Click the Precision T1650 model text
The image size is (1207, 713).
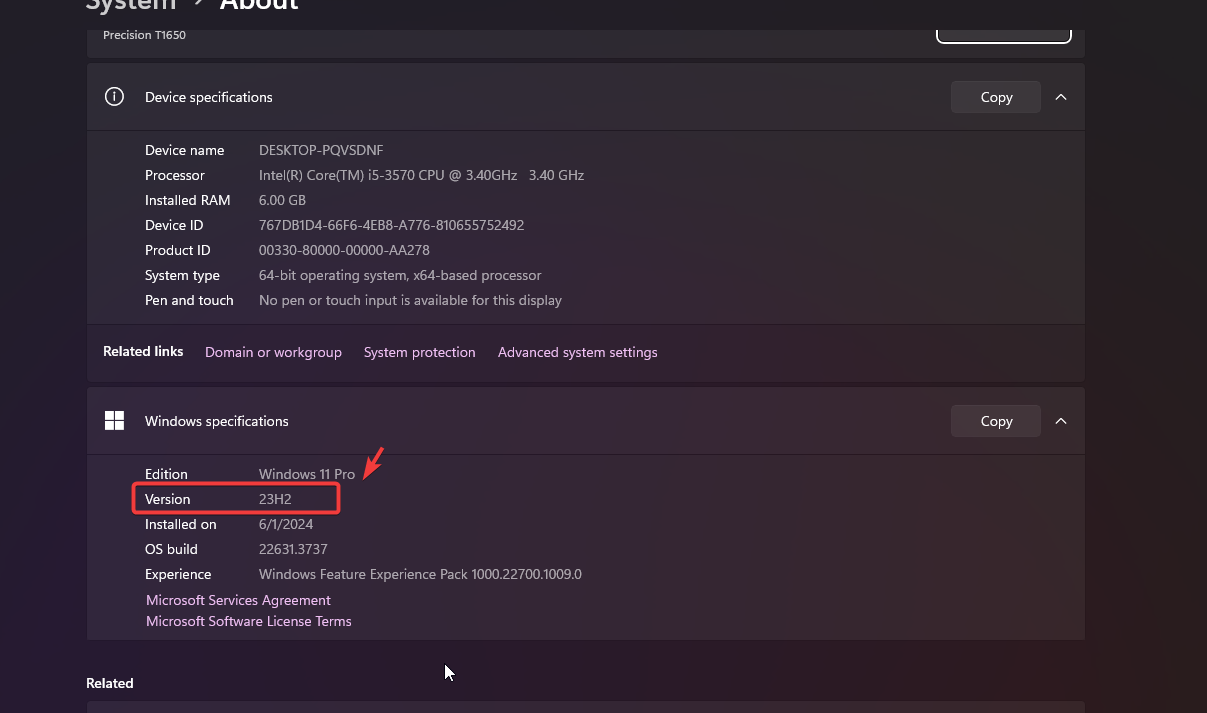[144, 35]
